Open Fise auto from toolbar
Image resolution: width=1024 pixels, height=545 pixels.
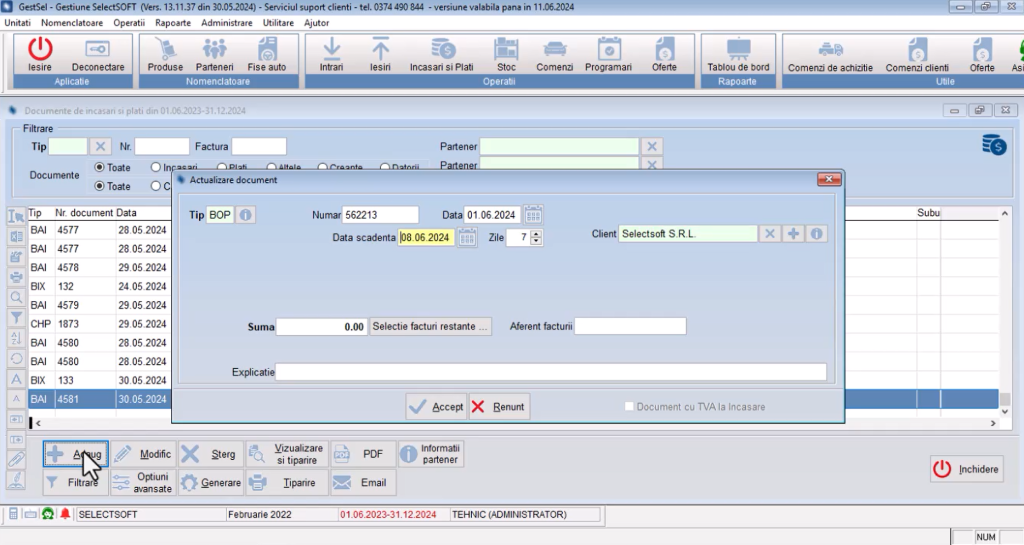coord(266,55)
